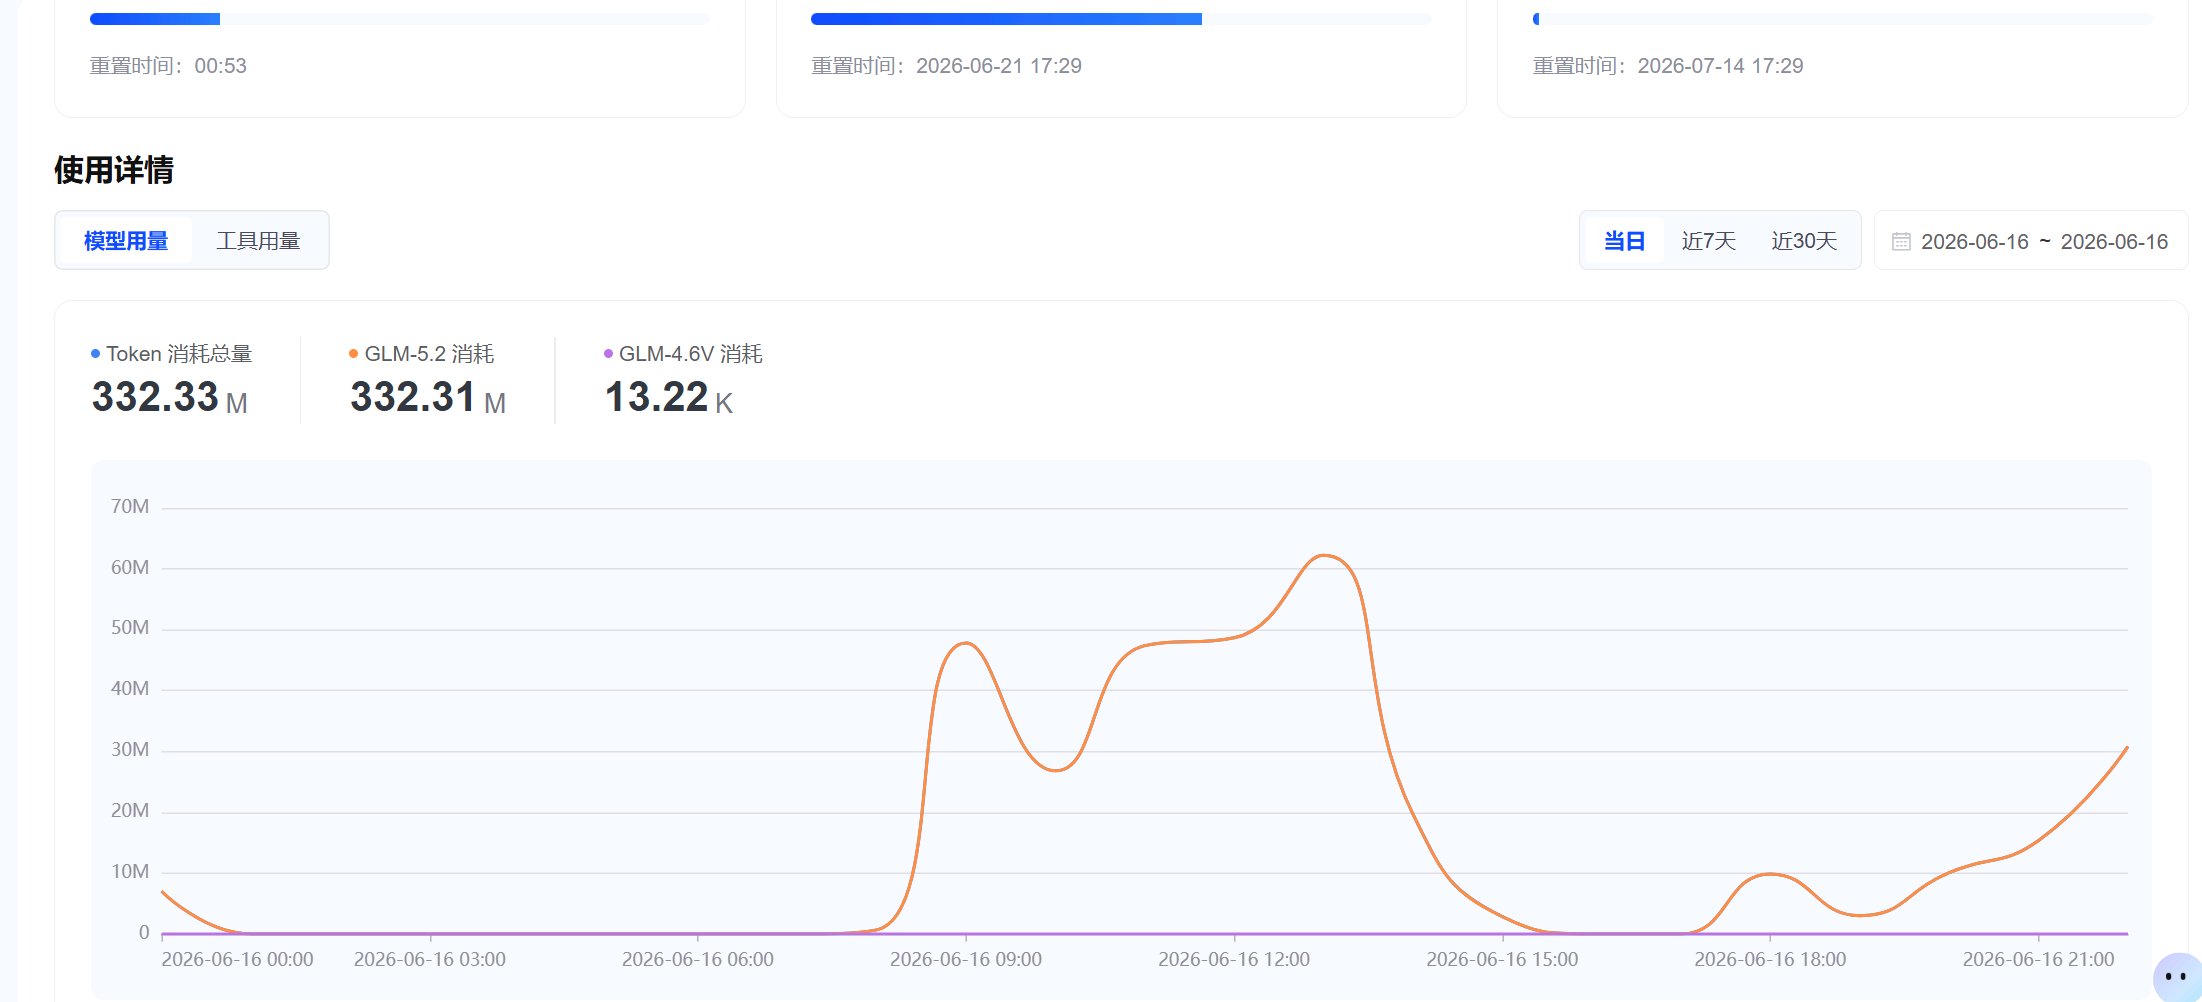Click the 2026-06-16 03:00 x-axis label
The width and height of the screenshot is (2202, 1002).
(x=430, y=960)
